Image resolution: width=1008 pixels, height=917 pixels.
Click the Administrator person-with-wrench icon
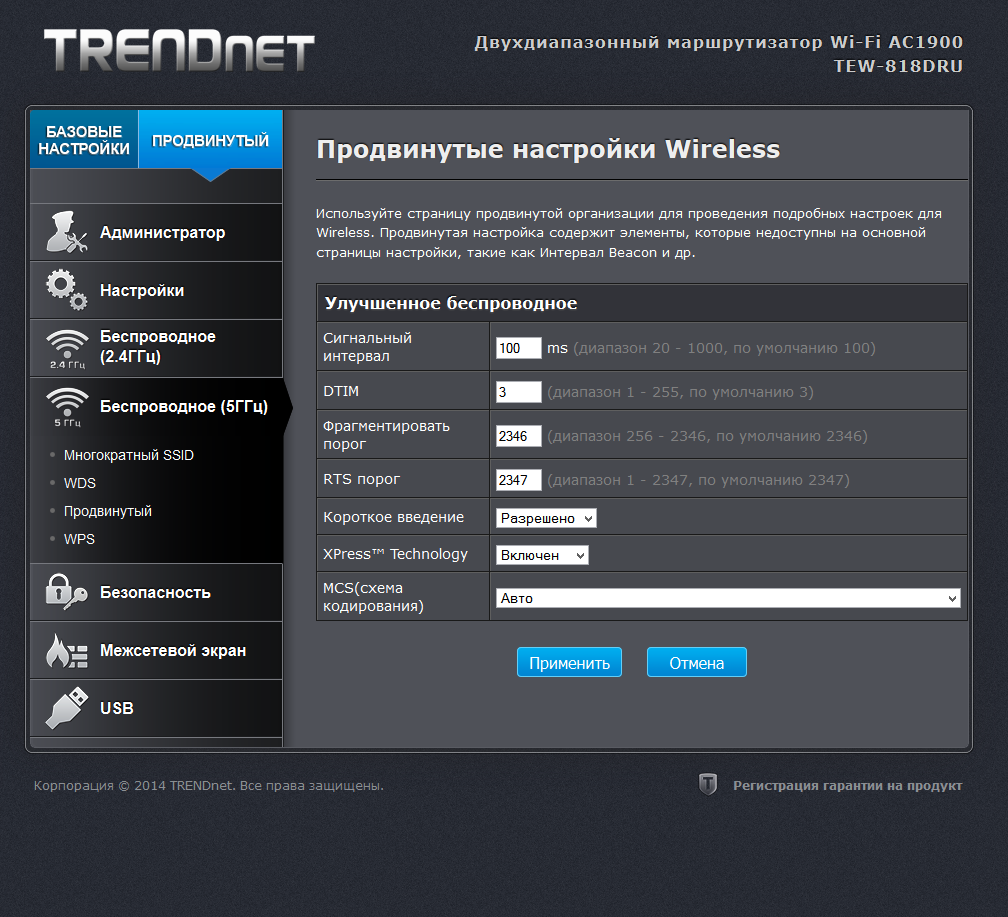(66, 232)
